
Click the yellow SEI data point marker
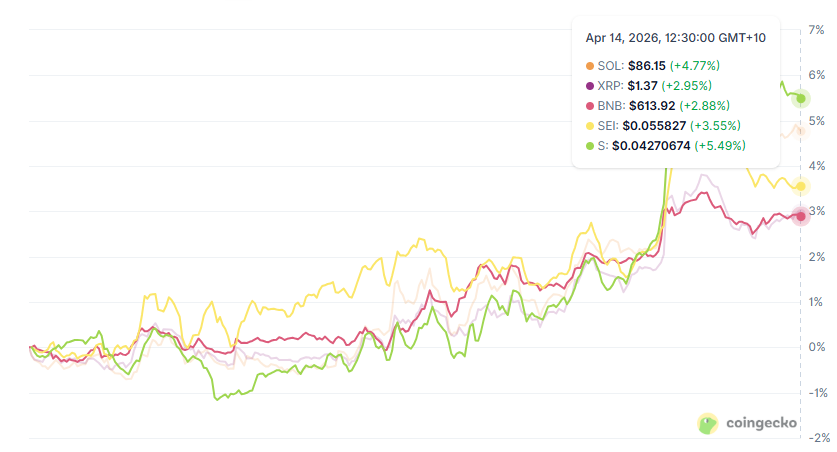coord(801,186)
